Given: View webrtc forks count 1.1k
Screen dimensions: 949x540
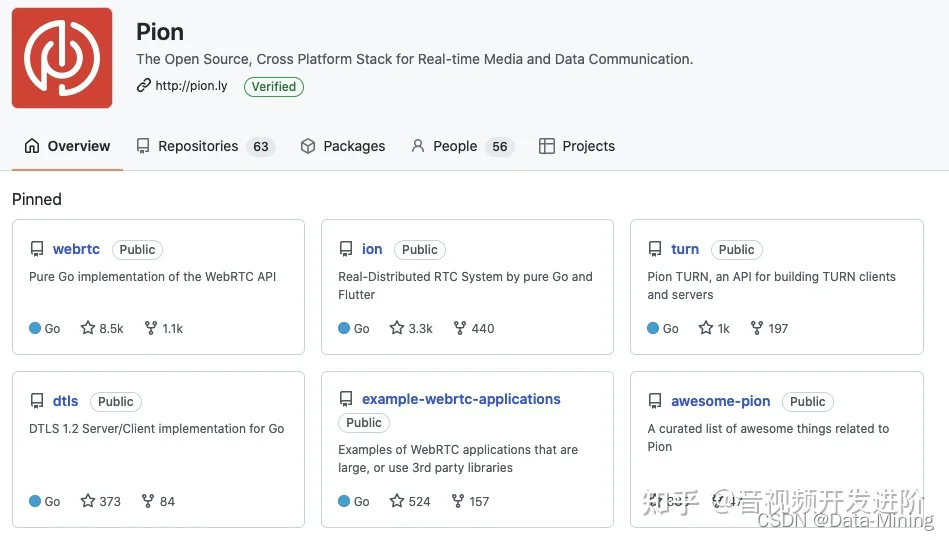Looking at the screenshot, I should (x=163, y=328).
